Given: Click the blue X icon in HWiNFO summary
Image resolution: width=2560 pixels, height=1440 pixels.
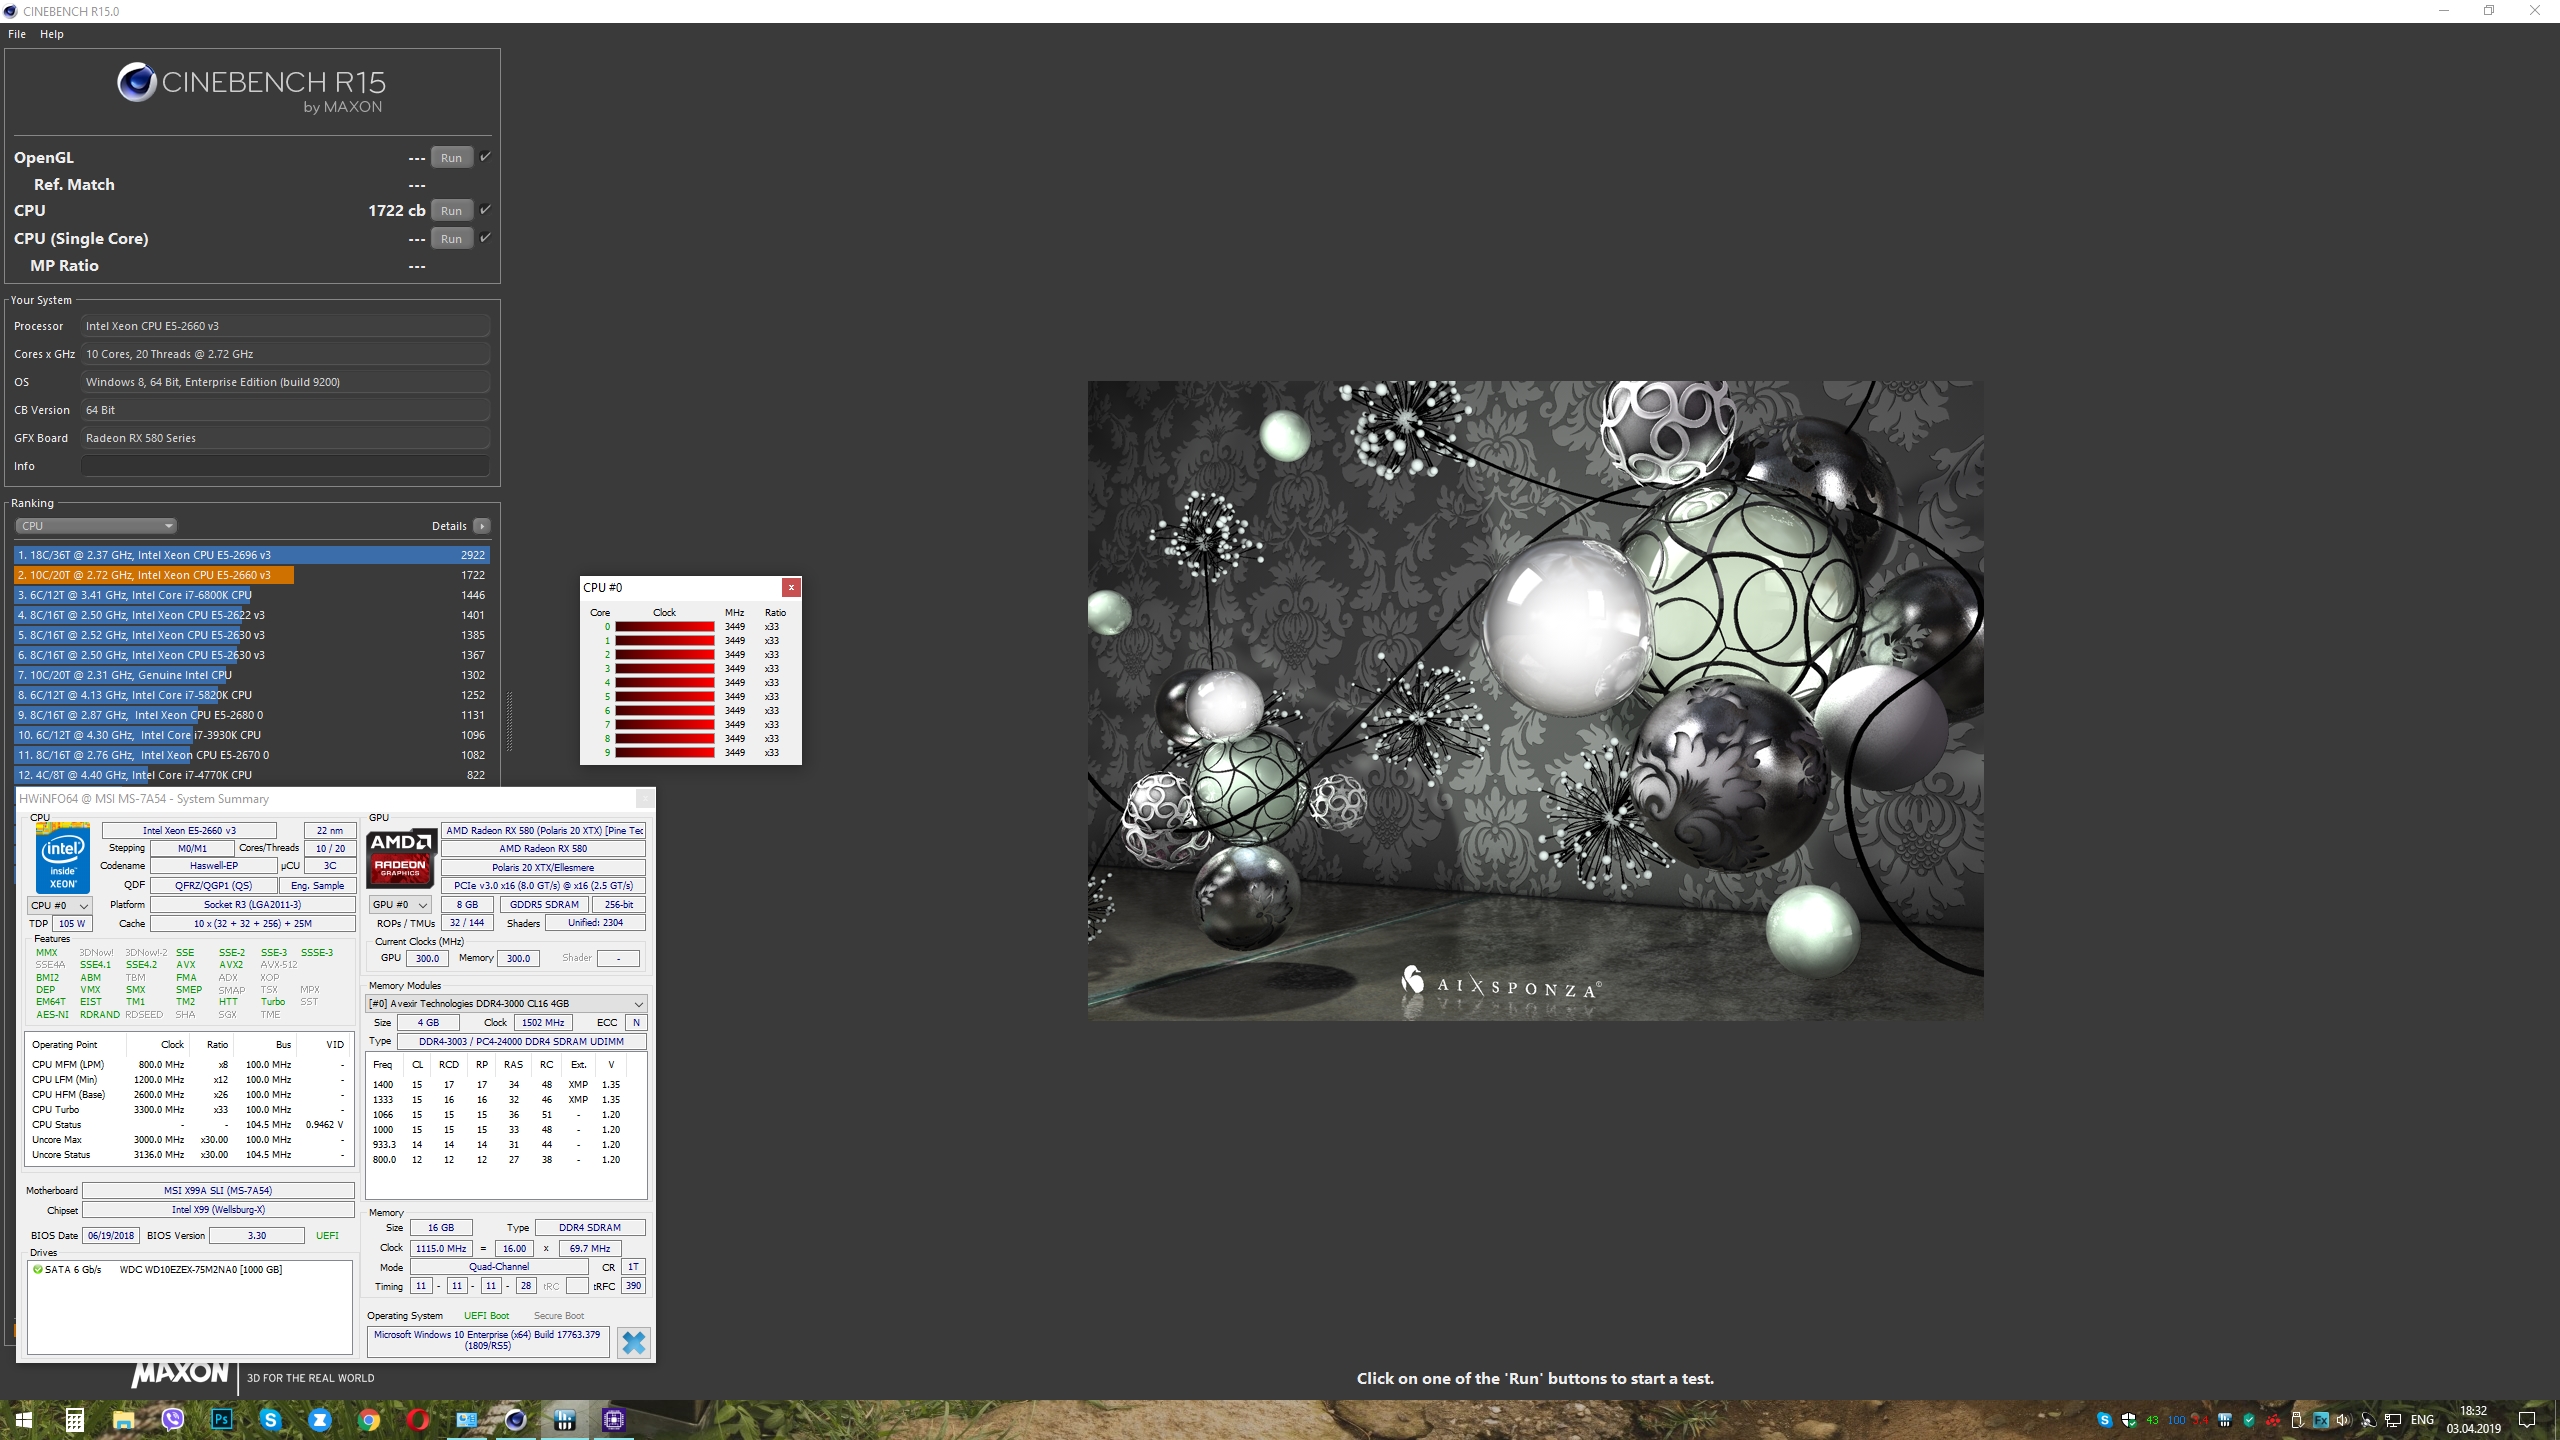Looking at the screenshot, I should coord(633,1342).
